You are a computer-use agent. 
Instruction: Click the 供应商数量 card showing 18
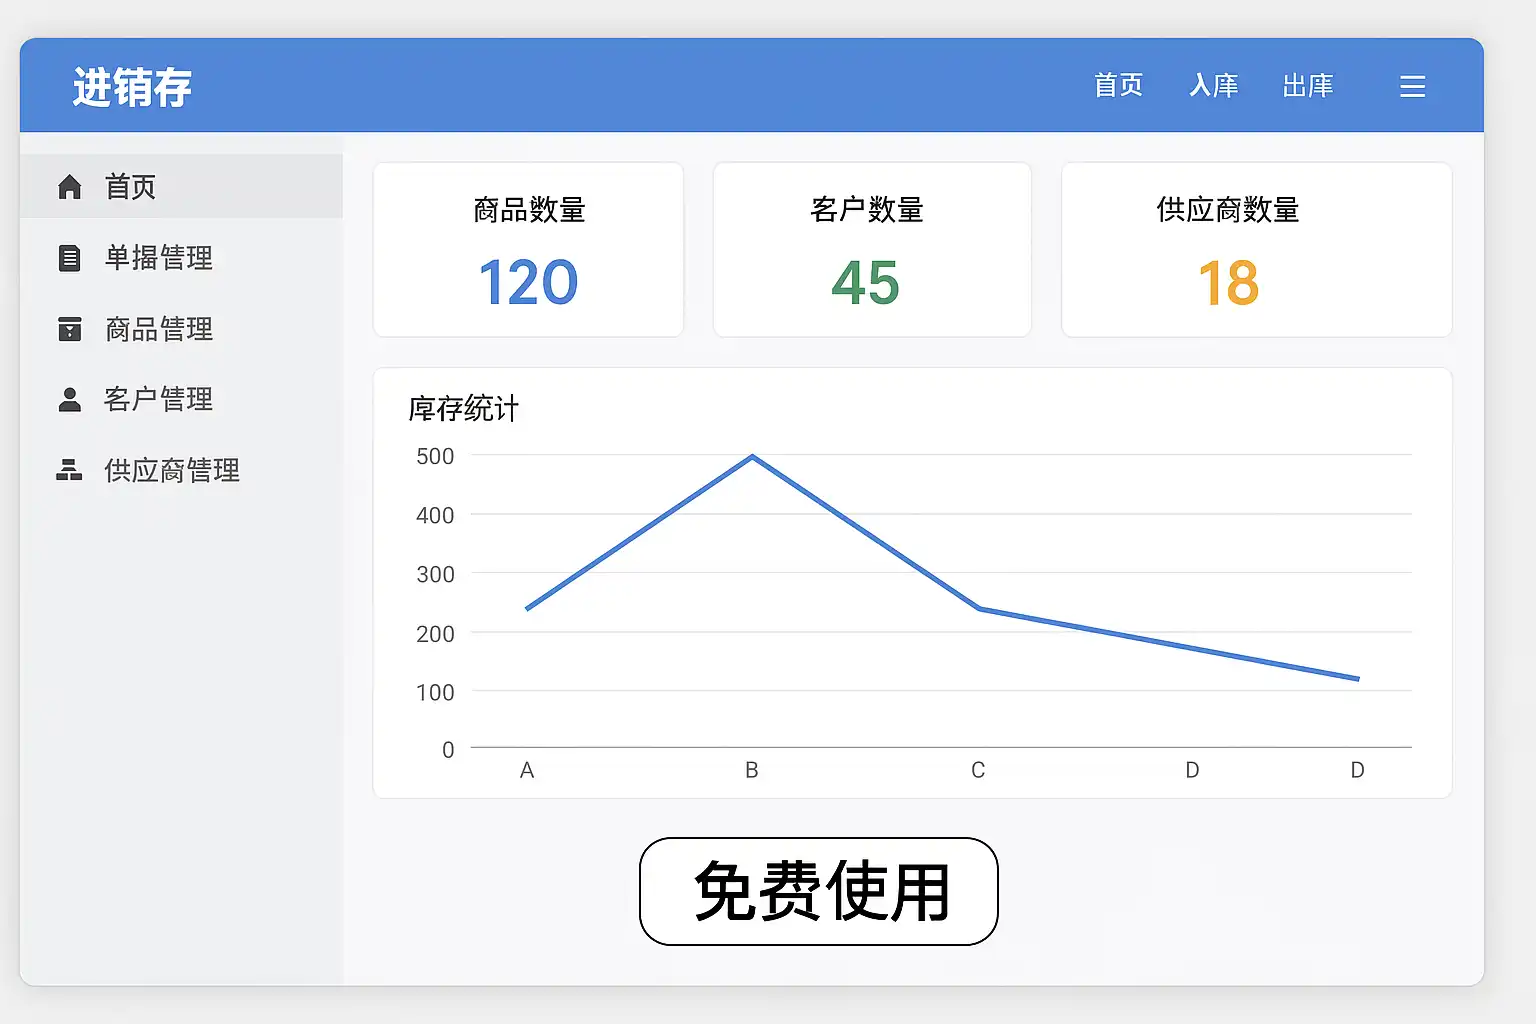coord(1256,250)
